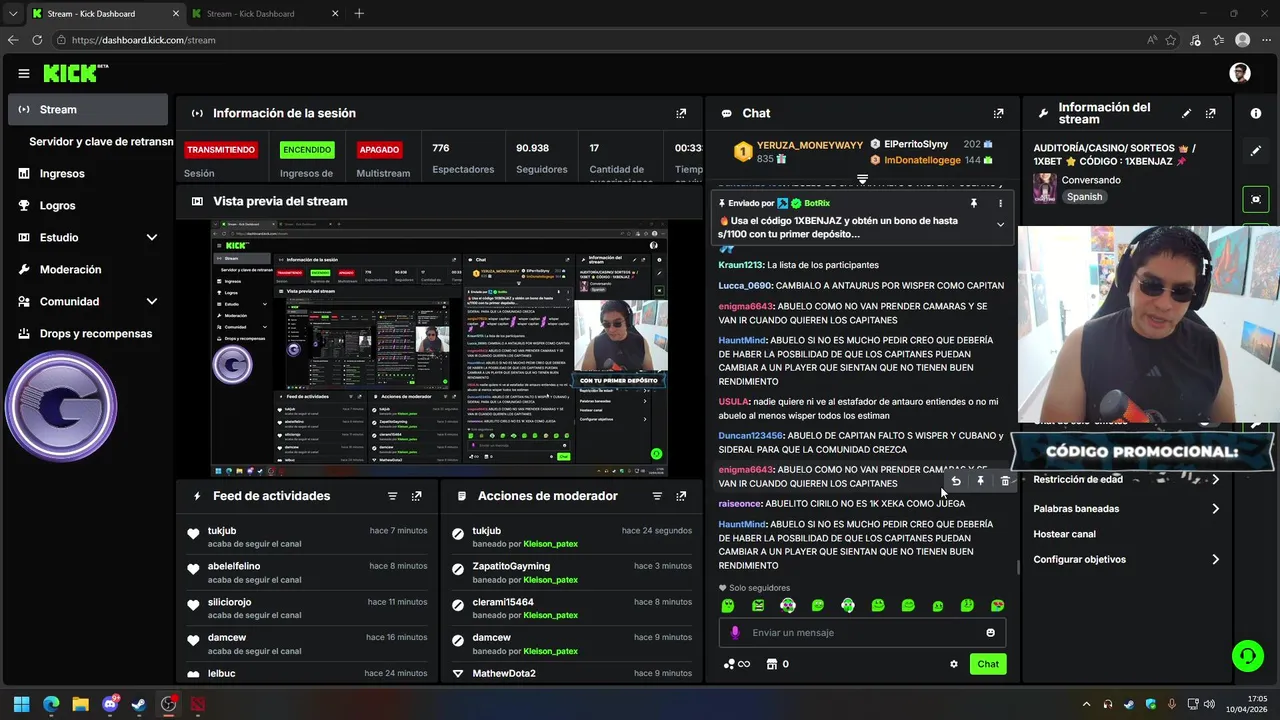This screenshot has height=720, width=1280.
Task: Click the channel points infinity icon
Action: click(x=737, y=664)
